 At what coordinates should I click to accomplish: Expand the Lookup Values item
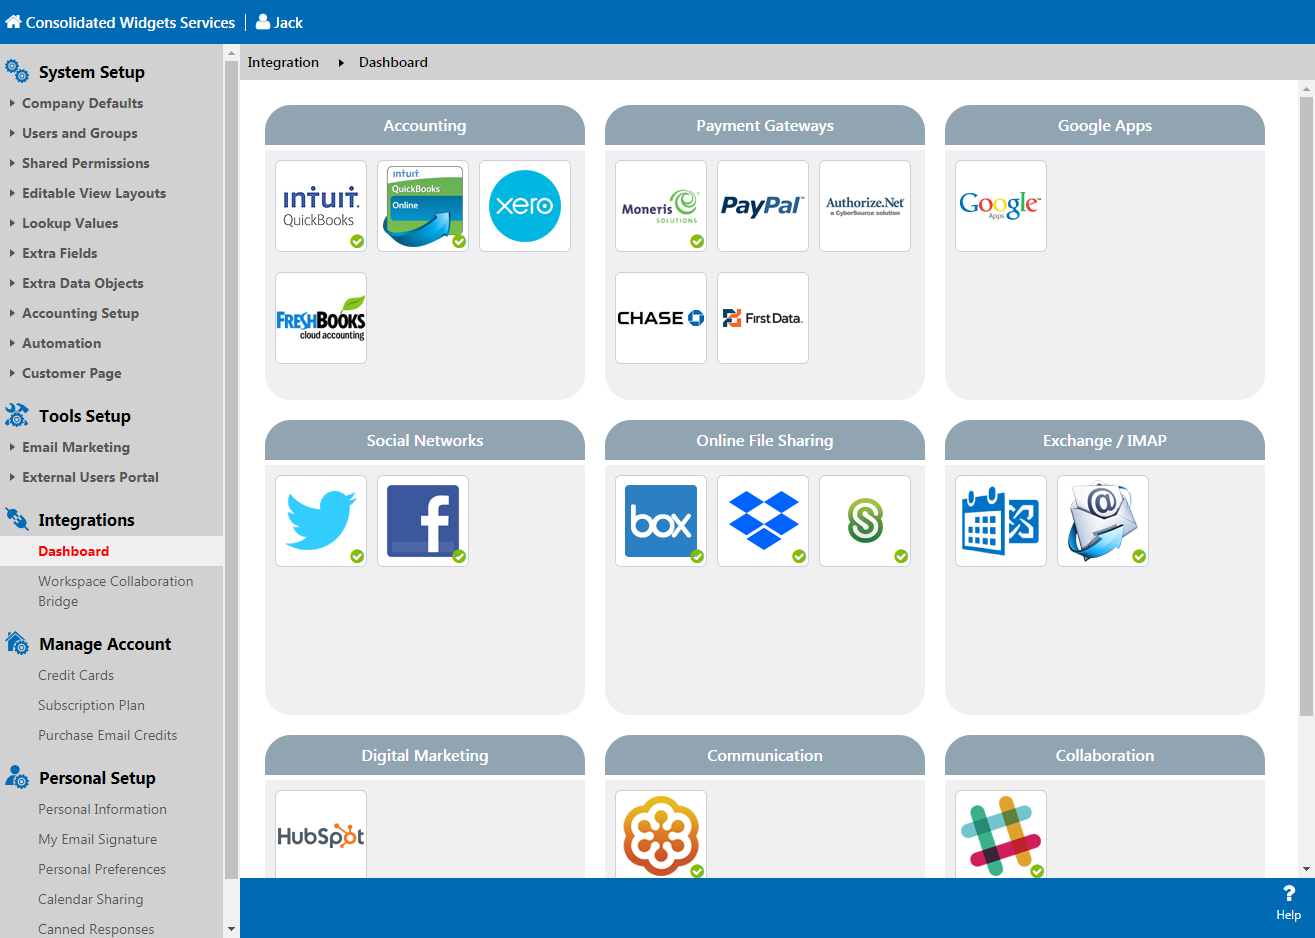70,223
